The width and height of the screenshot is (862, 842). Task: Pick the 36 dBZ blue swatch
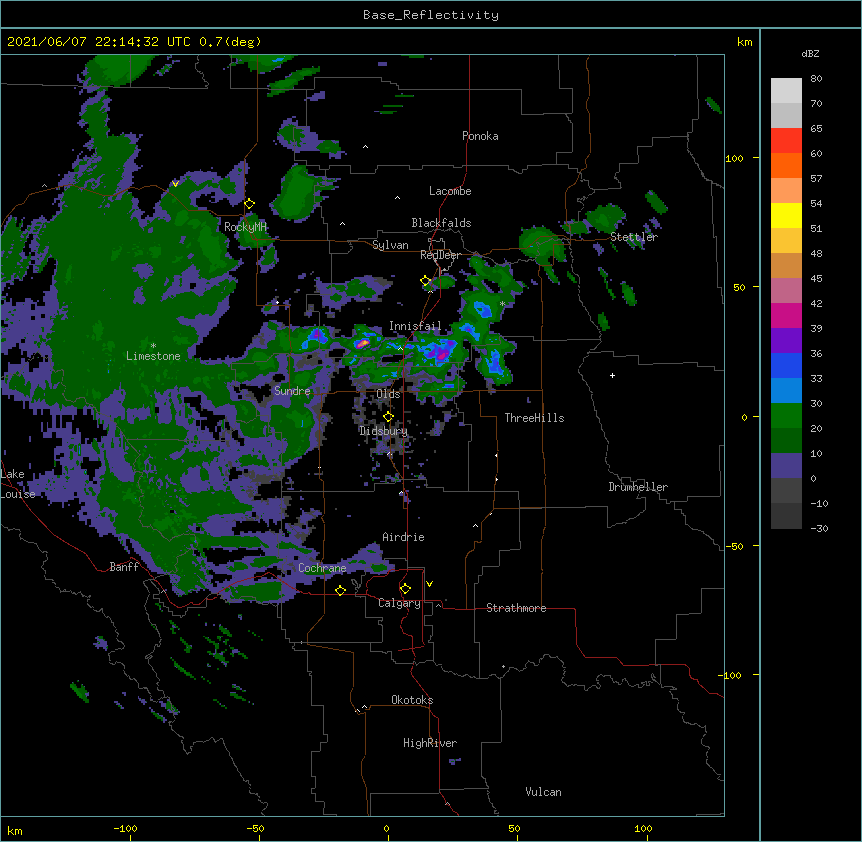786,365
